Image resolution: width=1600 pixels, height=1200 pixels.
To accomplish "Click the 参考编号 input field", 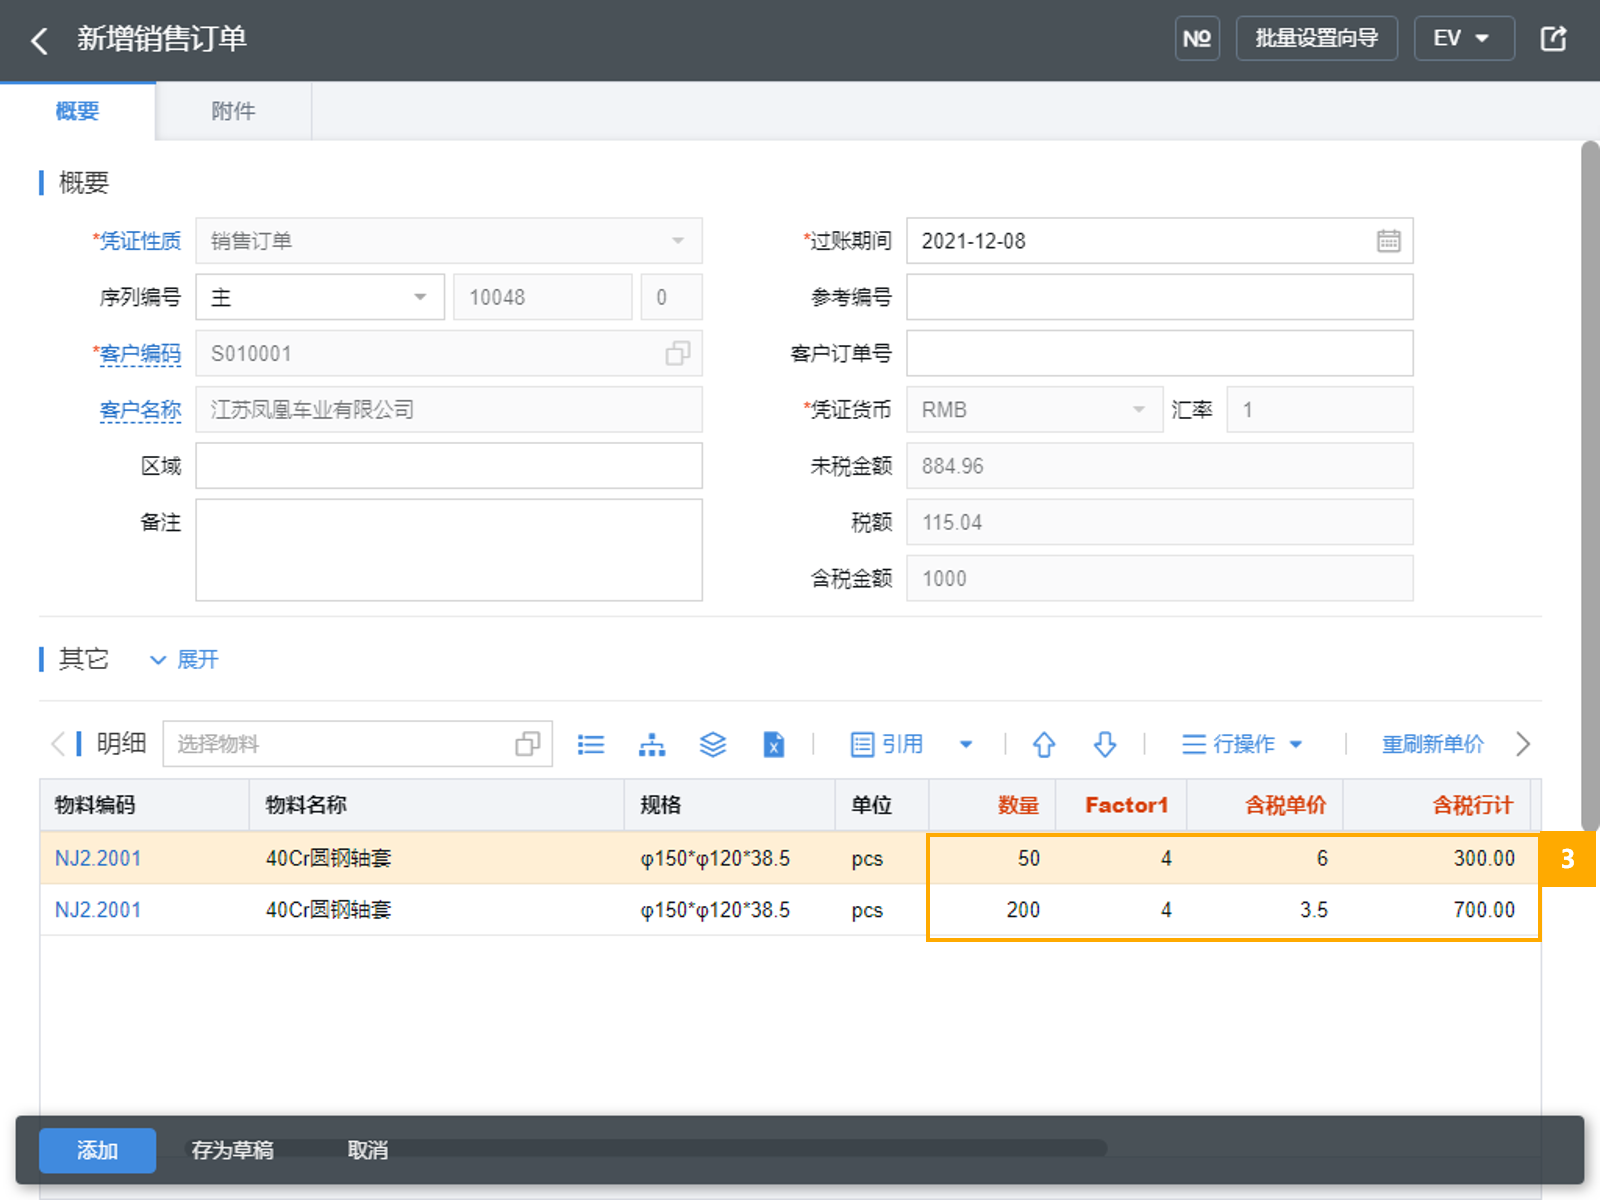I will (x=1160, y=297).
